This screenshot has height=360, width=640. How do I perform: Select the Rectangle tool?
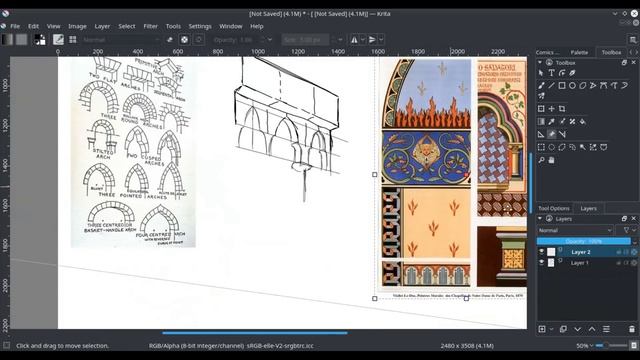click(x=562, y=86)
